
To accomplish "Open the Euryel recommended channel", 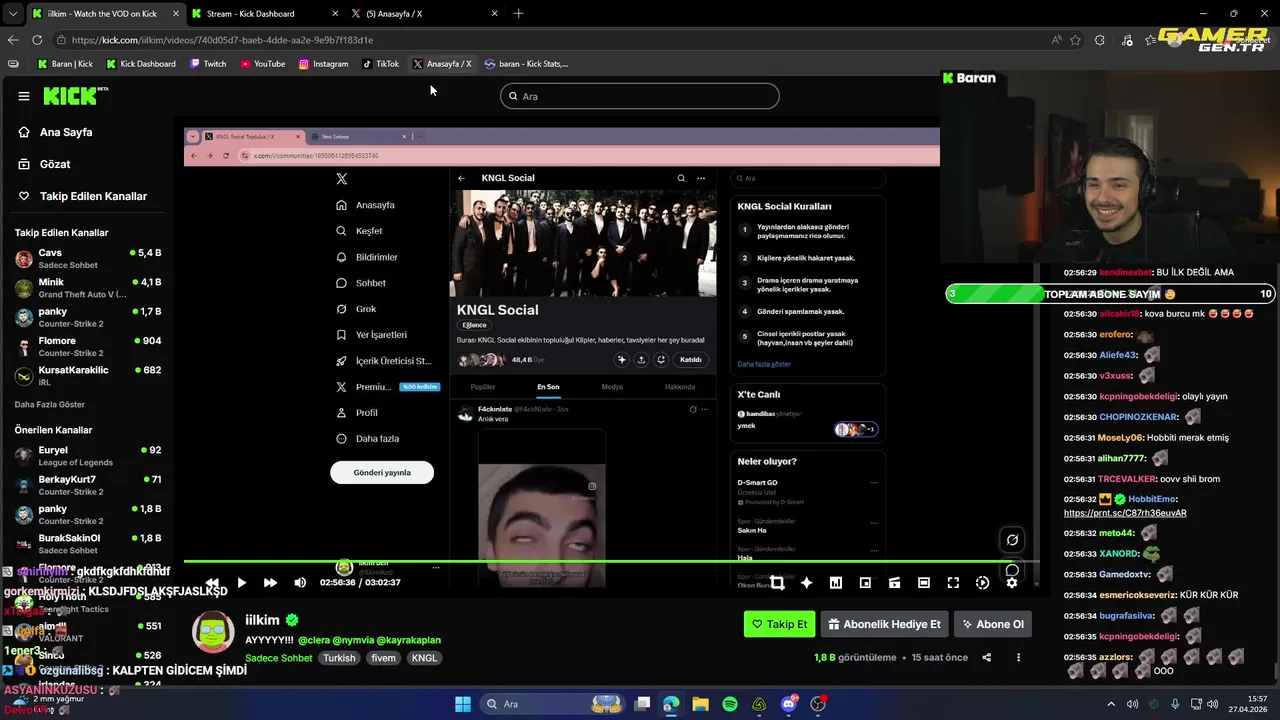I will (88, 455).
